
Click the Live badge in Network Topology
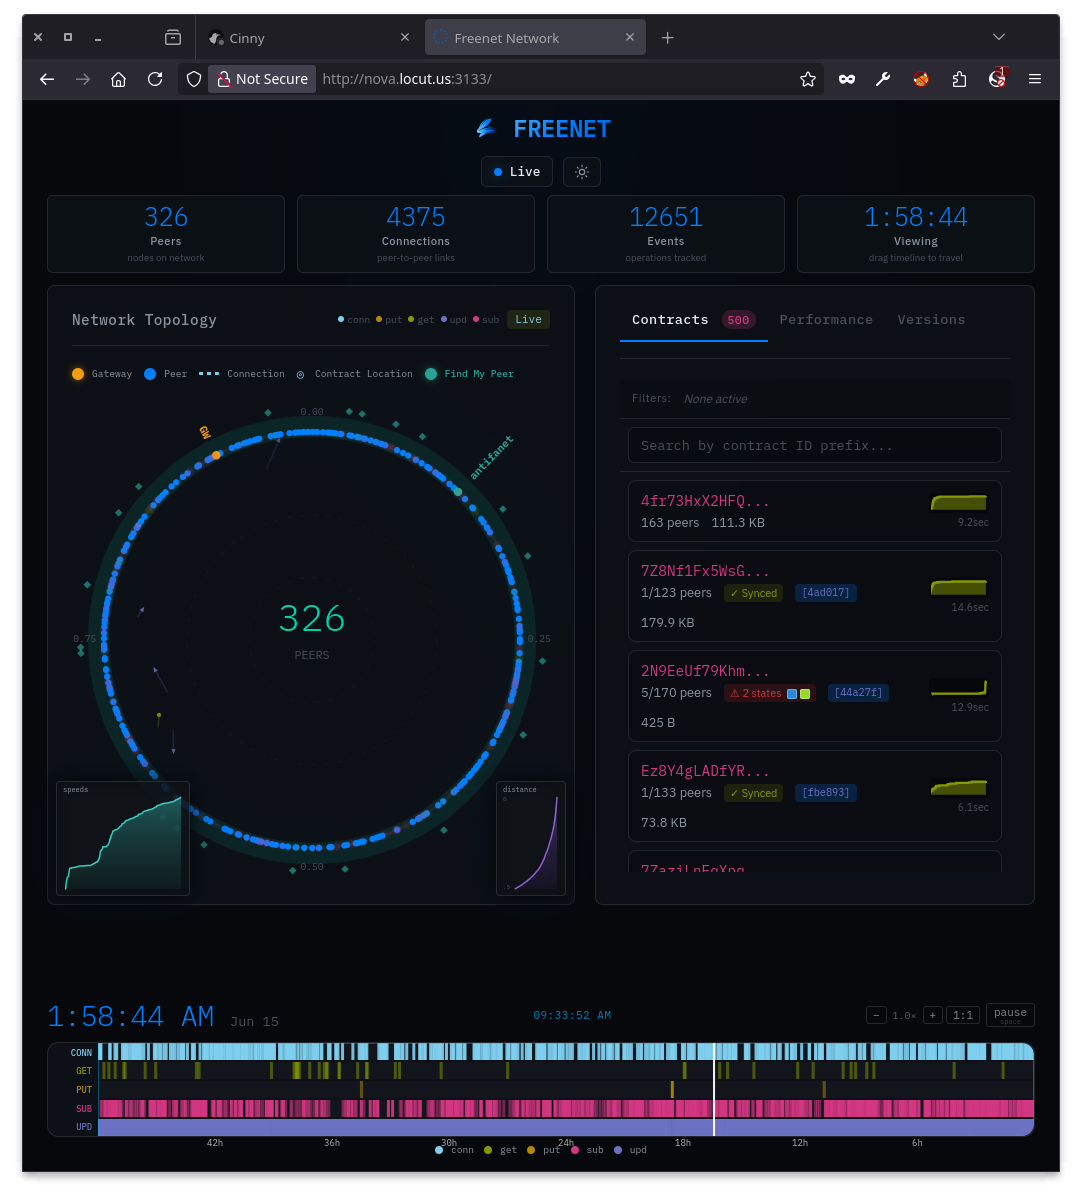[528, 320]
